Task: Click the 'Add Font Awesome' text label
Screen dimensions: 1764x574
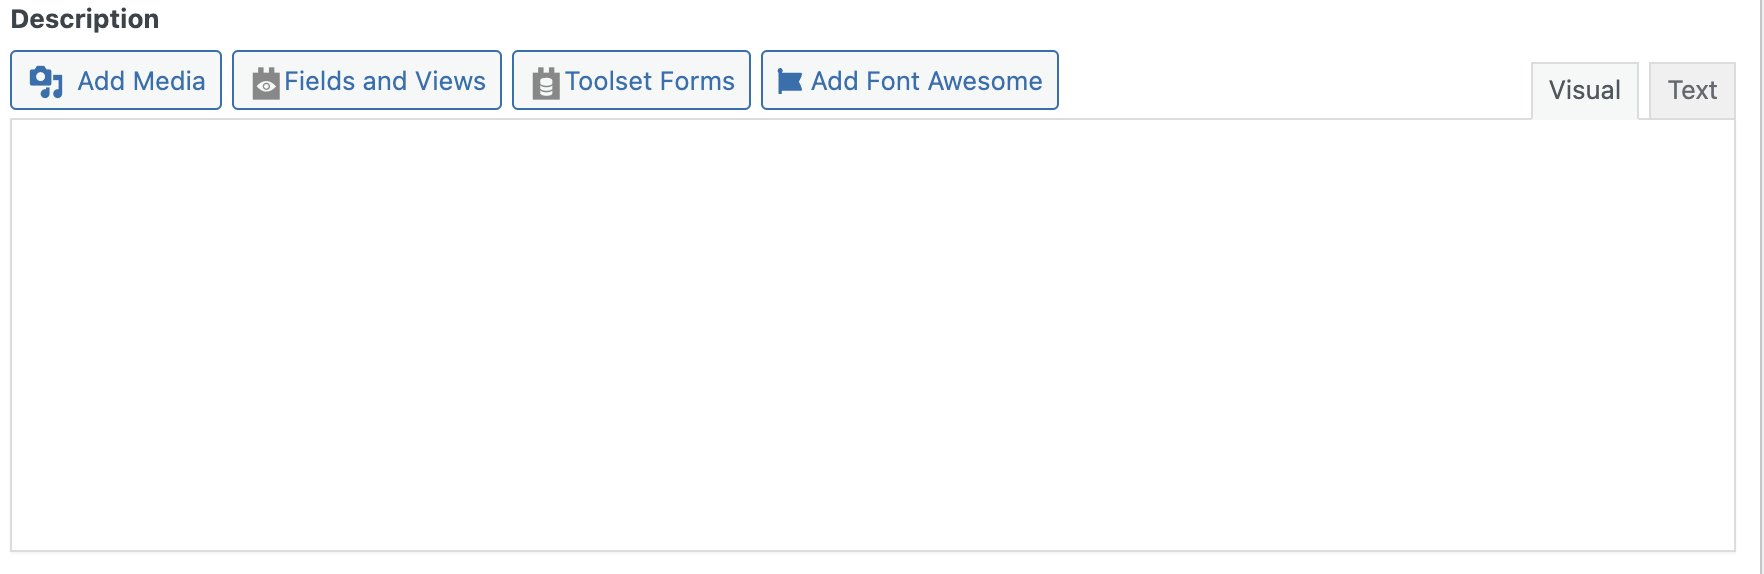Action: click(927, 81)
